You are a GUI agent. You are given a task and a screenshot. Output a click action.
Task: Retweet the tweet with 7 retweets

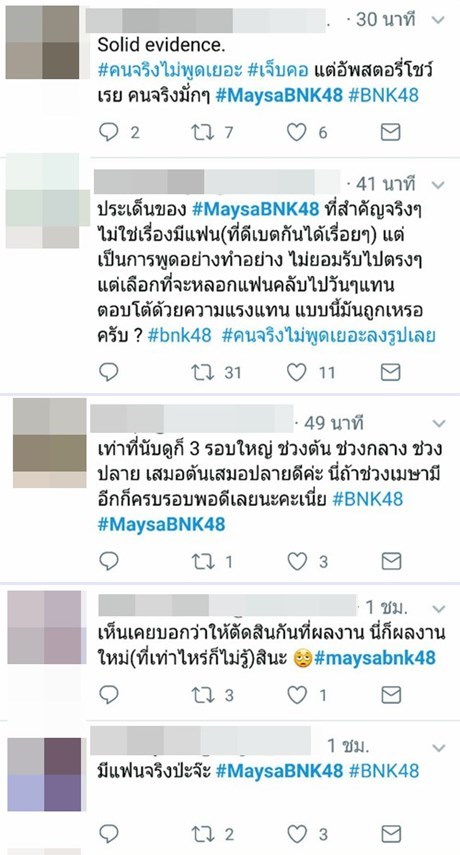tap(203, 132)
